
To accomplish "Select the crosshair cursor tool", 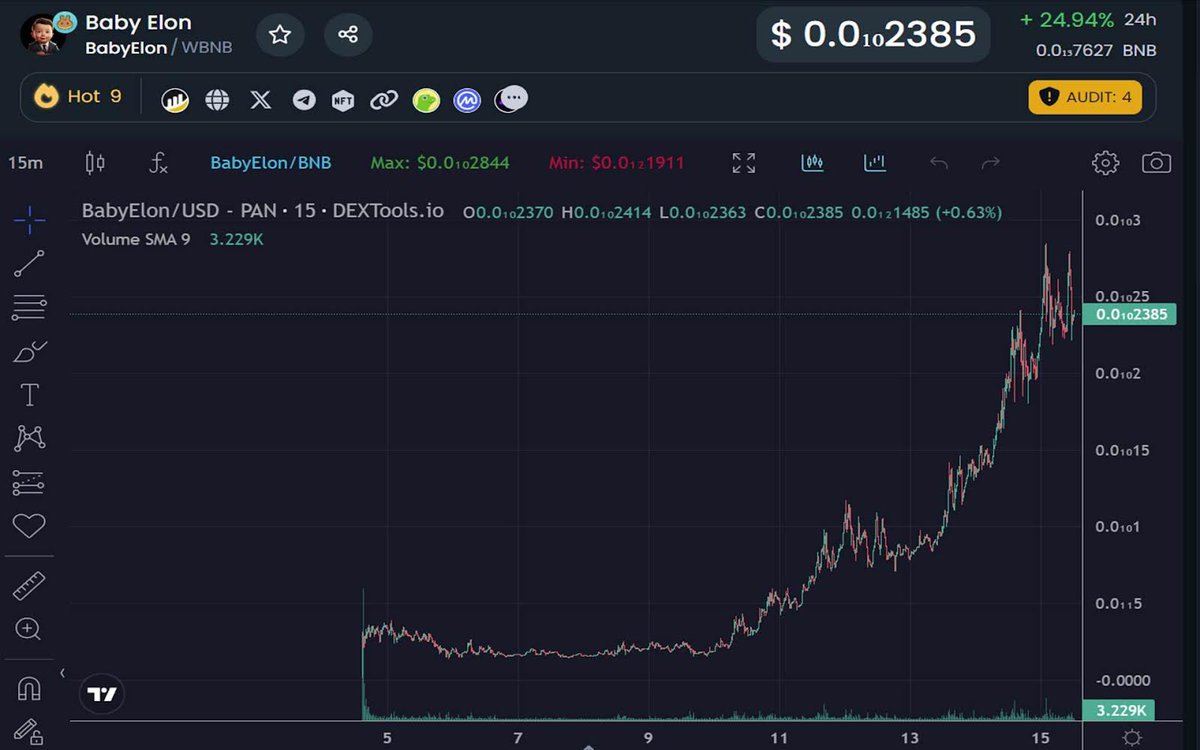I will [29, 219].
